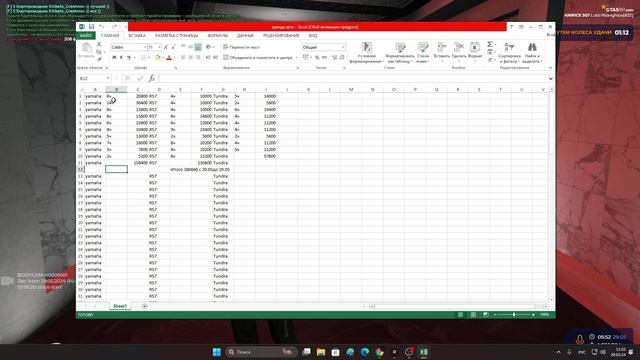Open the Windows Start menu
This screenshot has width=640, height=360.
217,352
